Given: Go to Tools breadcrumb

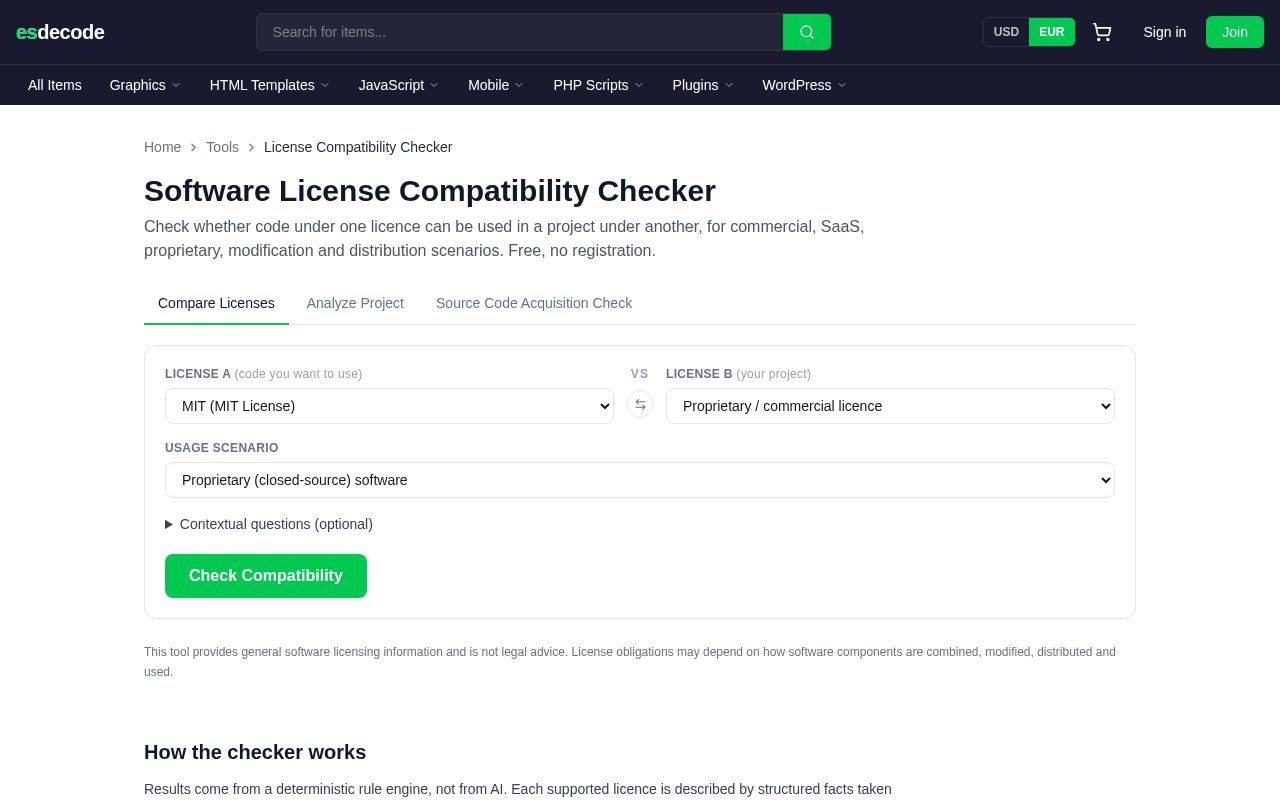Looking at the screenshot, I should [x=223, y=147].
